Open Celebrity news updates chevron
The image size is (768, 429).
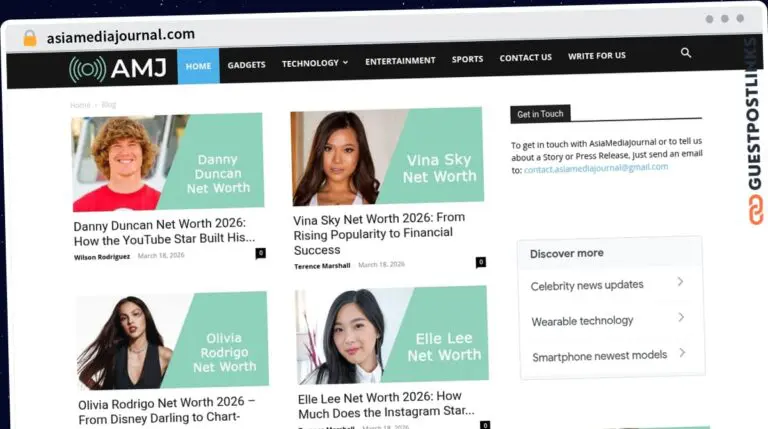(680, 282)
